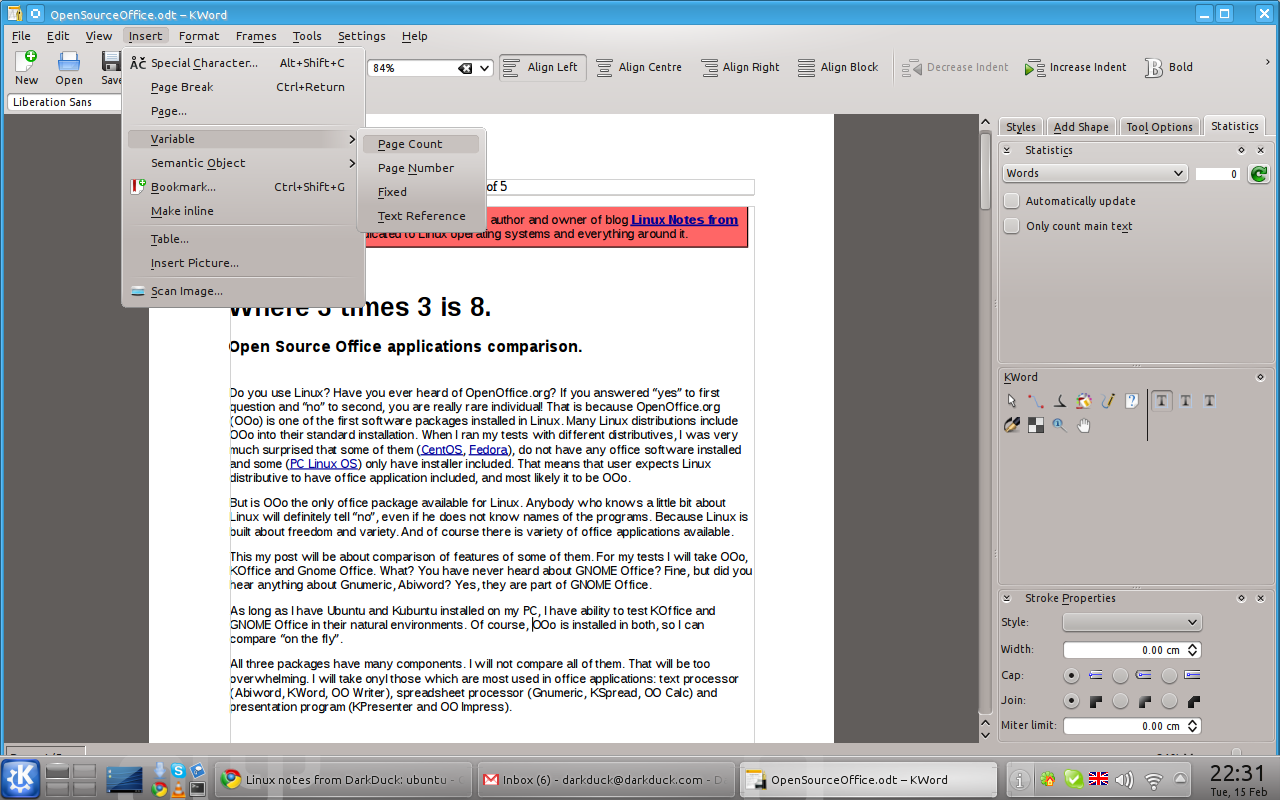Switch to the Inbox Gmail taskbar window
This screenshot has width=1280, height=800.
(604, 780)
